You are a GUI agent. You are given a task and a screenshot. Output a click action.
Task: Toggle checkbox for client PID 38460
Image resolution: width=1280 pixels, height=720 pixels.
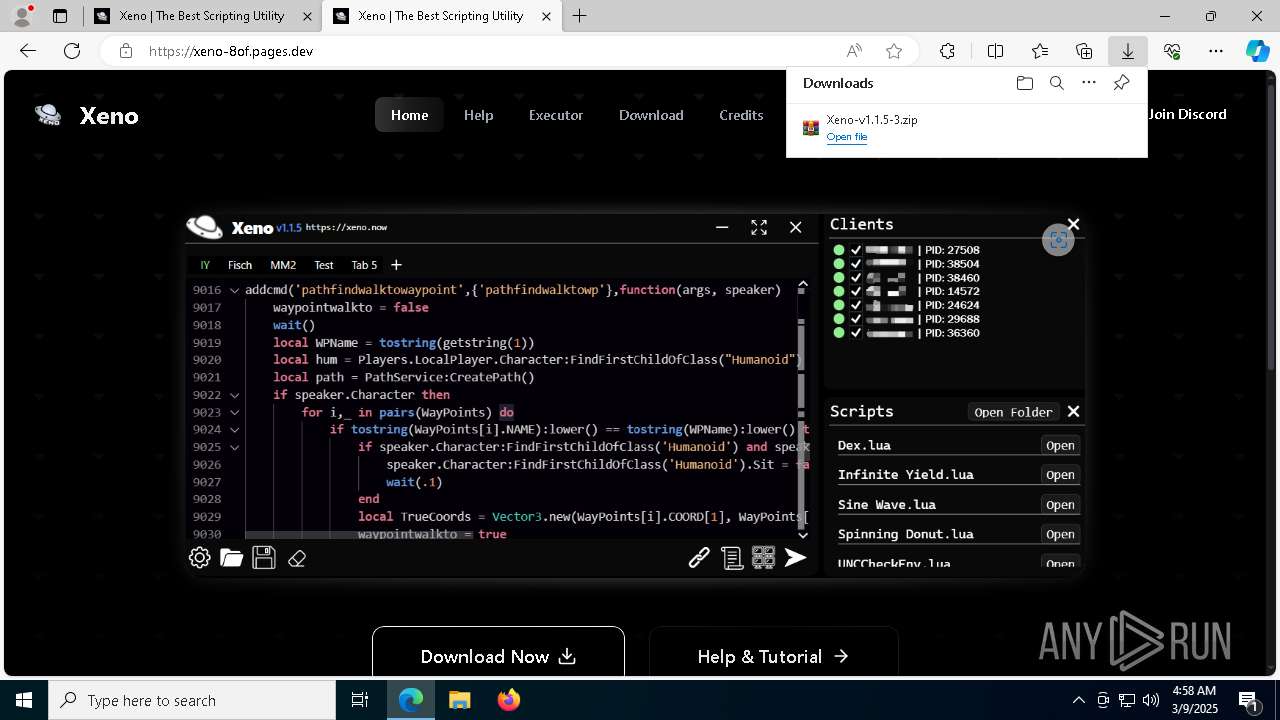[x=856, y=278]
